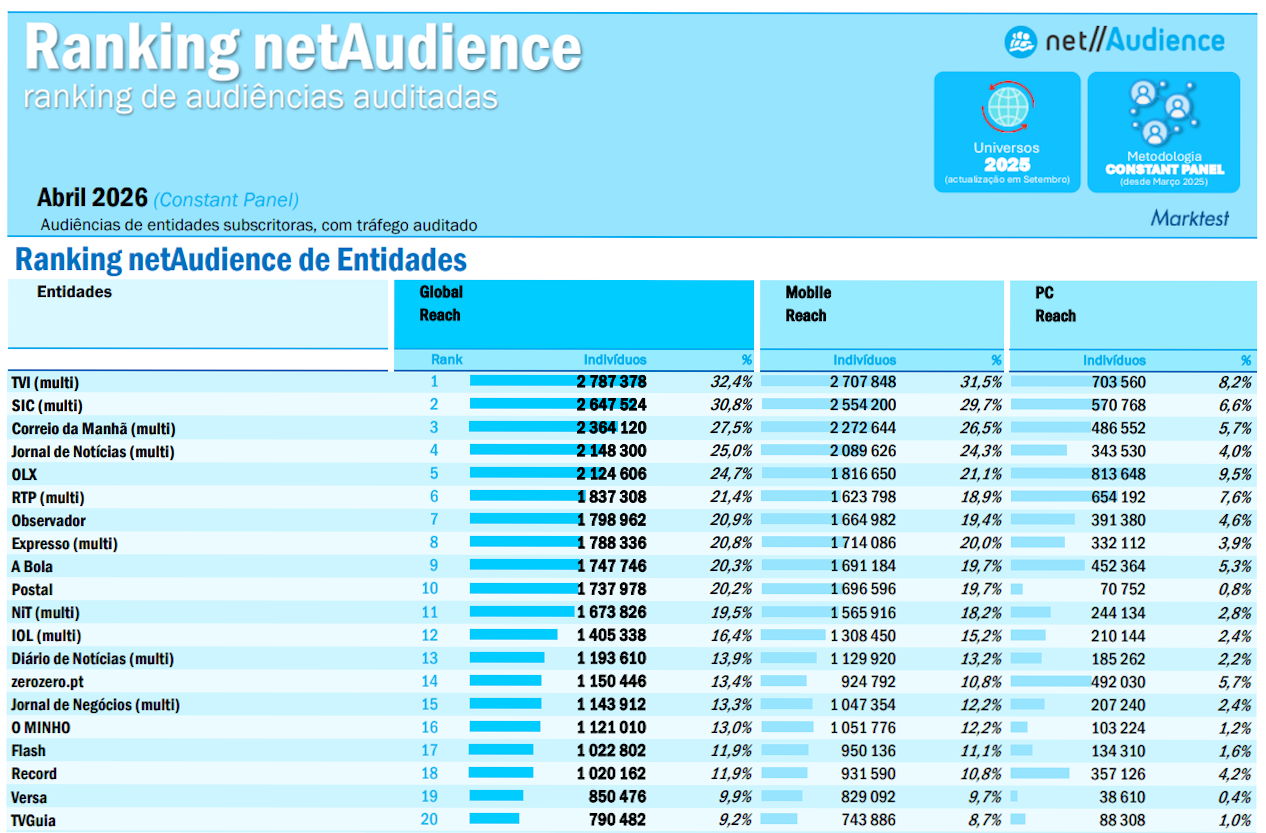This screenshot has height=833, width=1266.
Task: Click the Global Reach column header
Action: pos(441,304)
